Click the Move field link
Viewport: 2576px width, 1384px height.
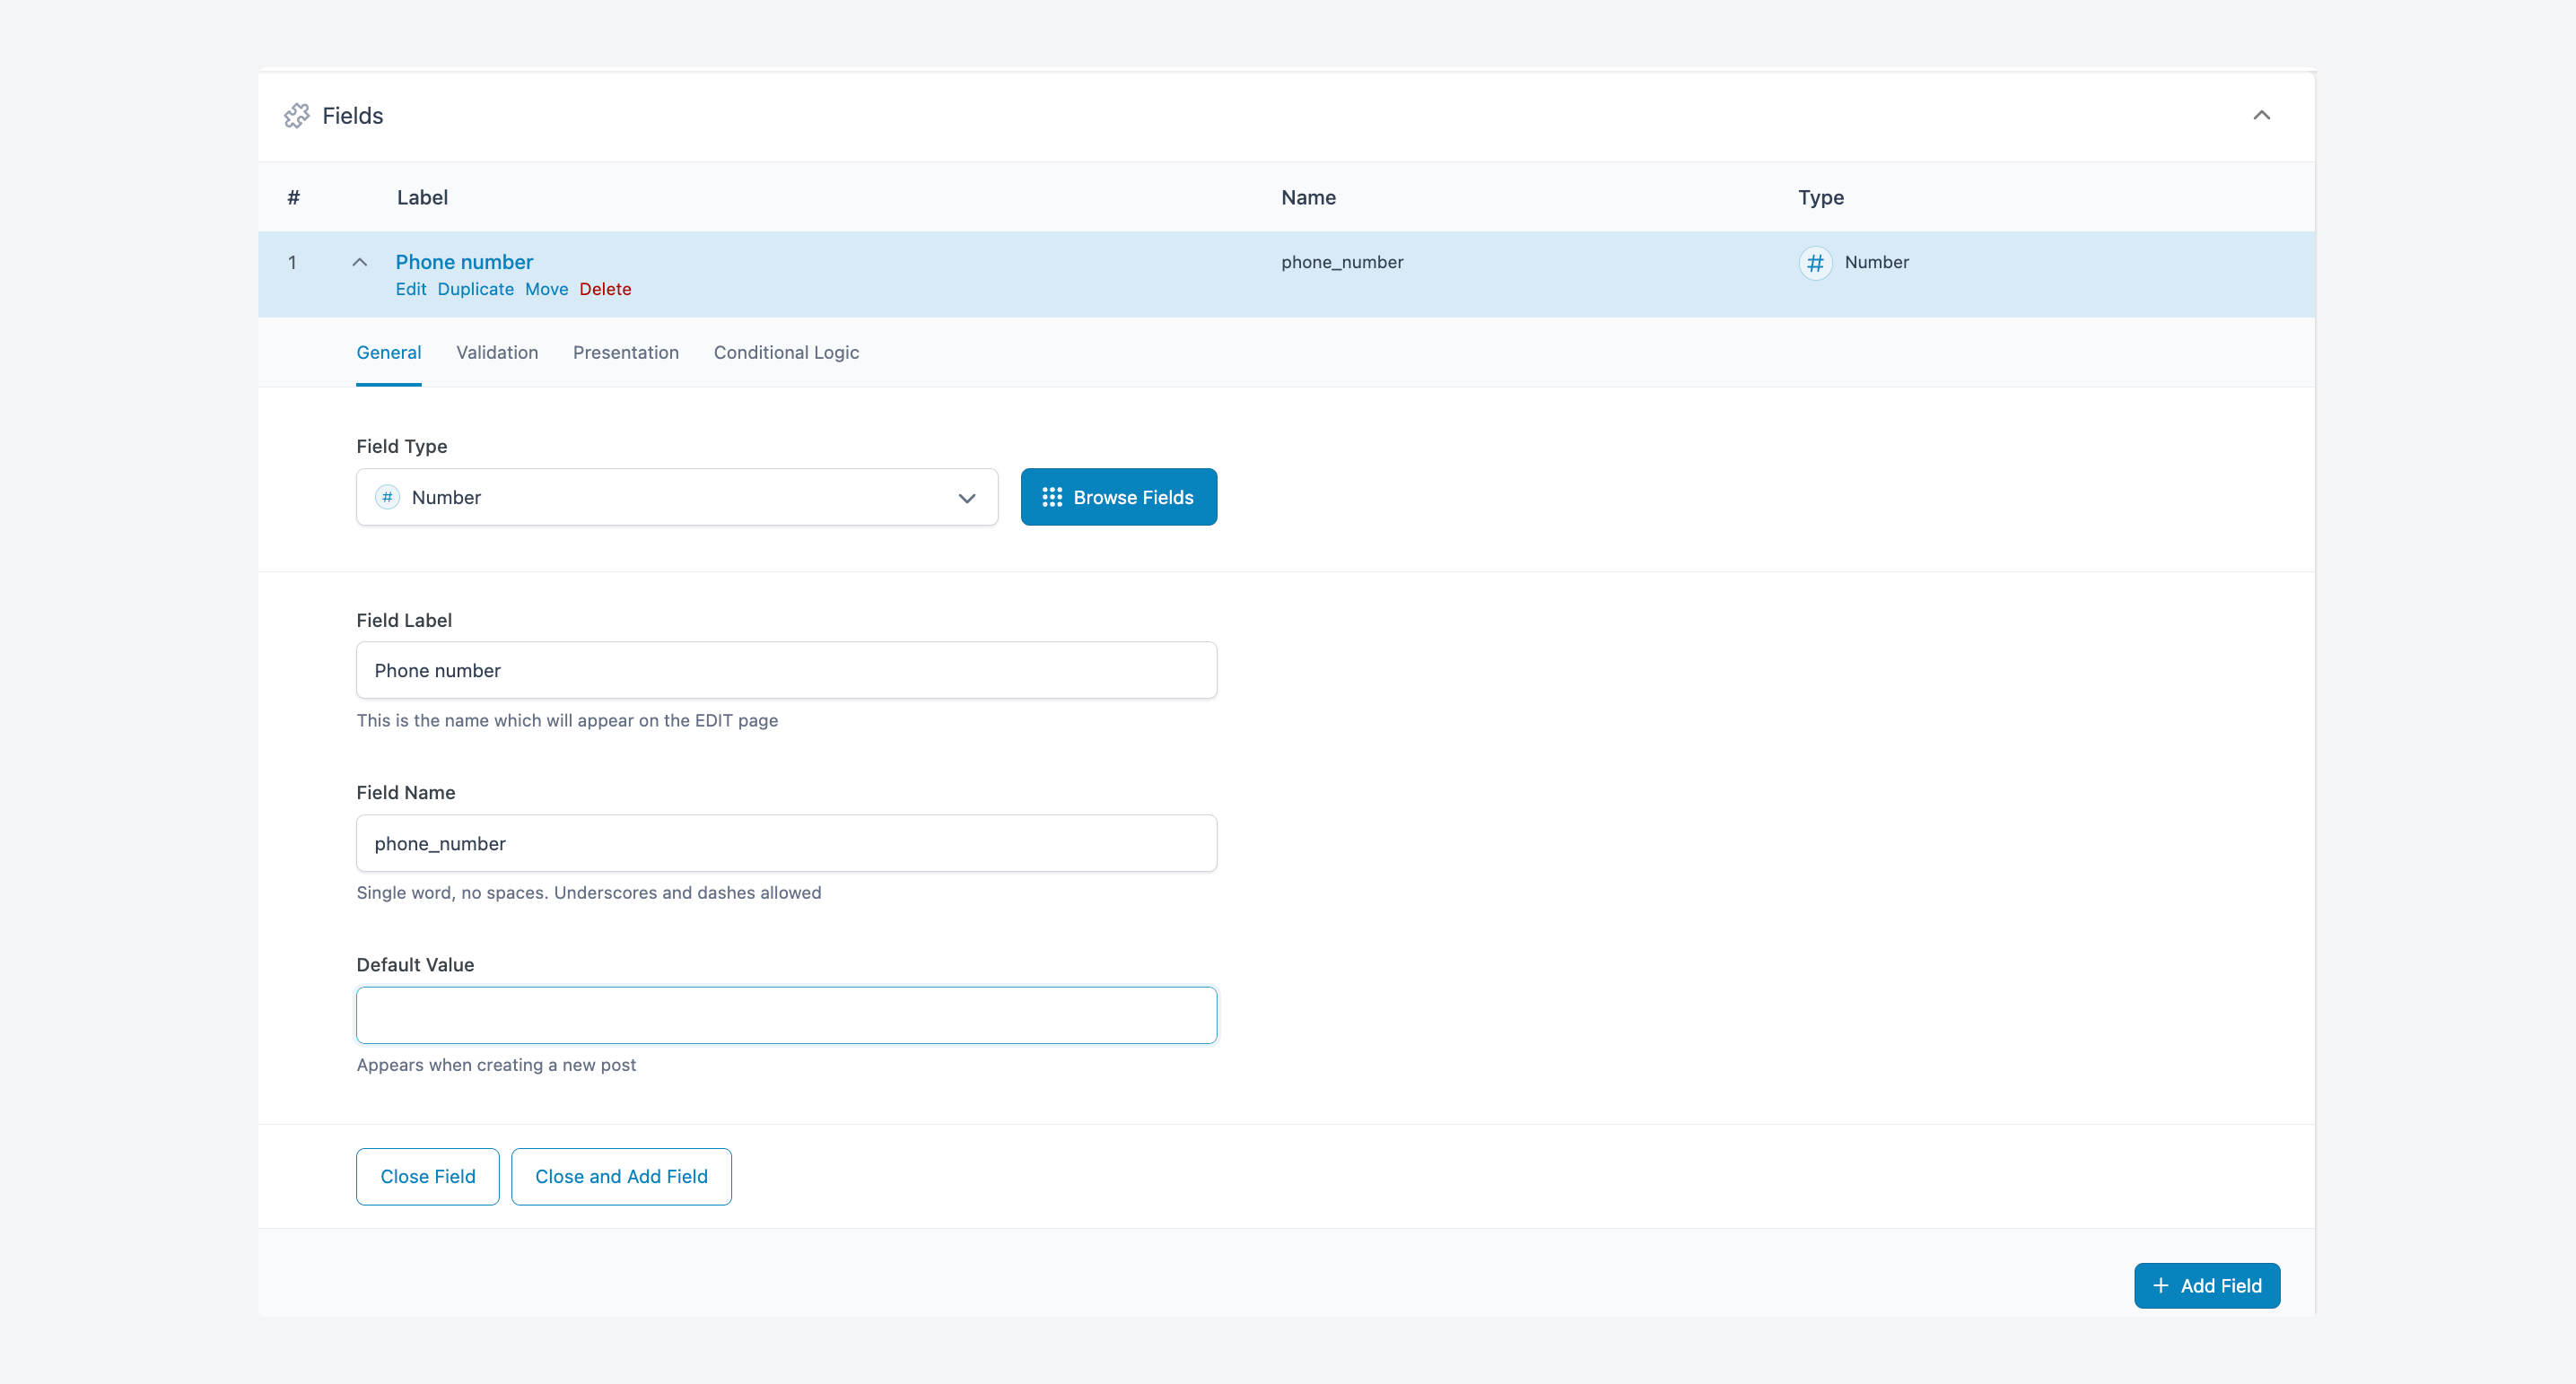point(546,289)
